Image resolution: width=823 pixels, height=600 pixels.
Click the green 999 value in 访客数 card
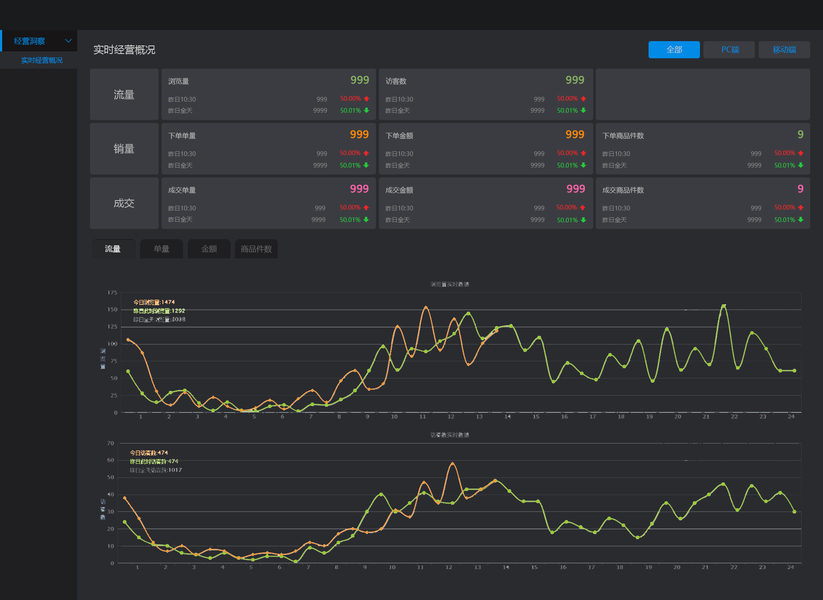coord(575,80)
